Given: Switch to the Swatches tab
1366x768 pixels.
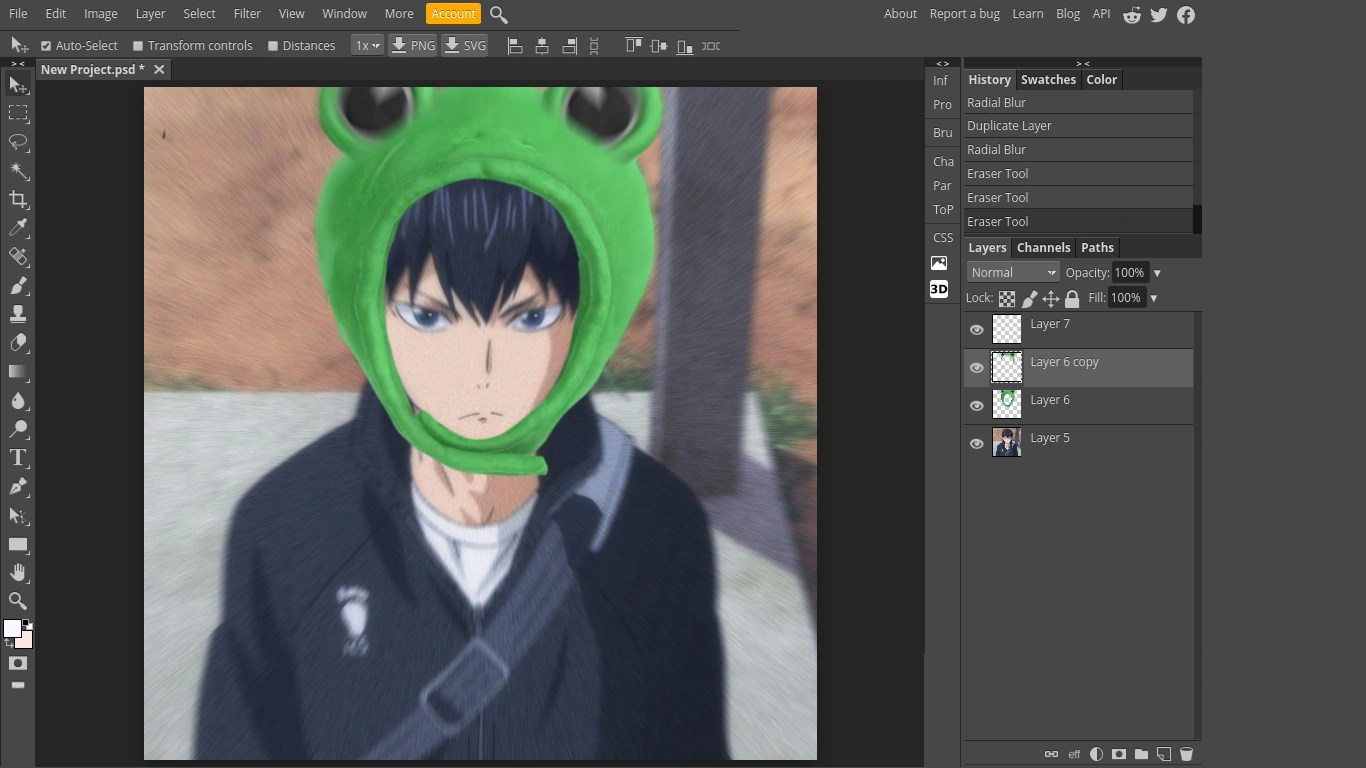Looking at the screenshot, I should click(1048, 80).
